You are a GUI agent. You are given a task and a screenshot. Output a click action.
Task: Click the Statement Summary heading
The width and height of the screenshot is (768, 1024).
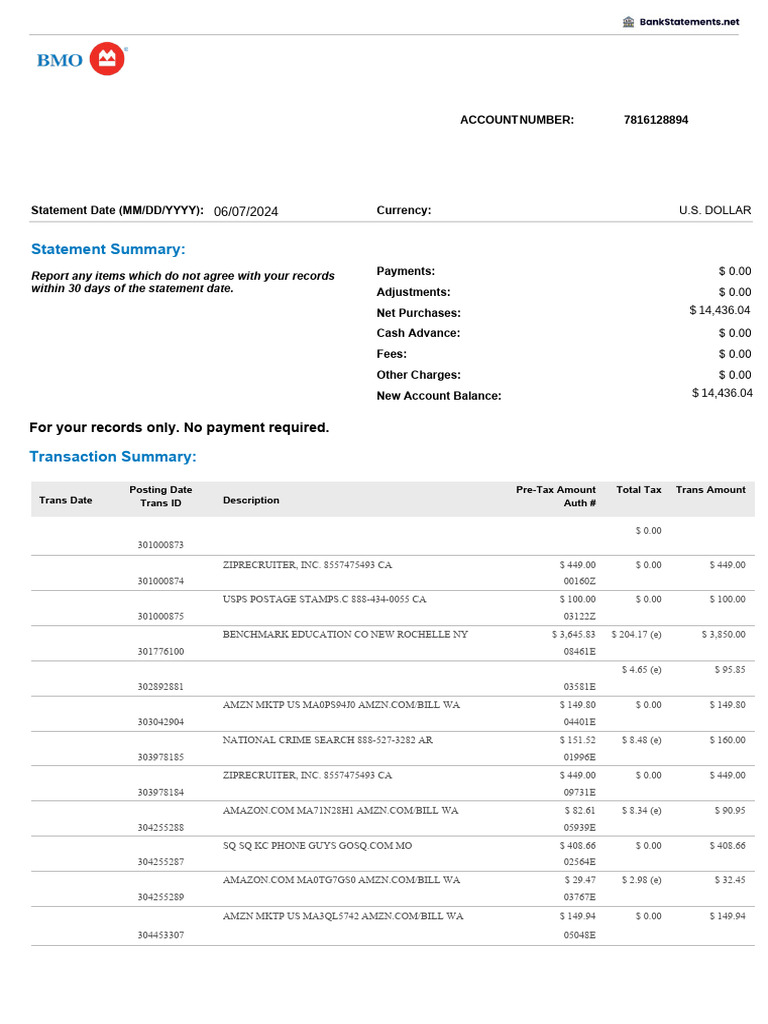tap(108, 249)
